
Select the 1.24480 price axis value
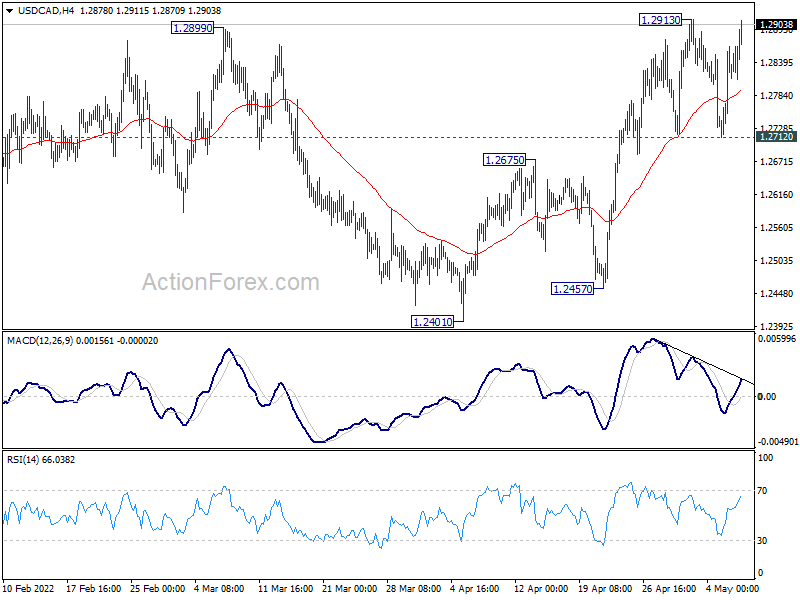pos(777,294)
